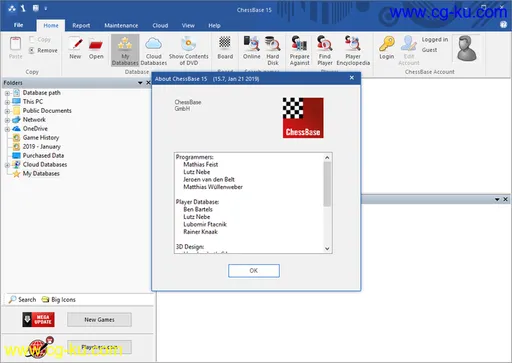The height and width of the screenshot is (363, 512).
Task: Switch to the Maintenance ribbon tab
Action: tap(121, 25)
